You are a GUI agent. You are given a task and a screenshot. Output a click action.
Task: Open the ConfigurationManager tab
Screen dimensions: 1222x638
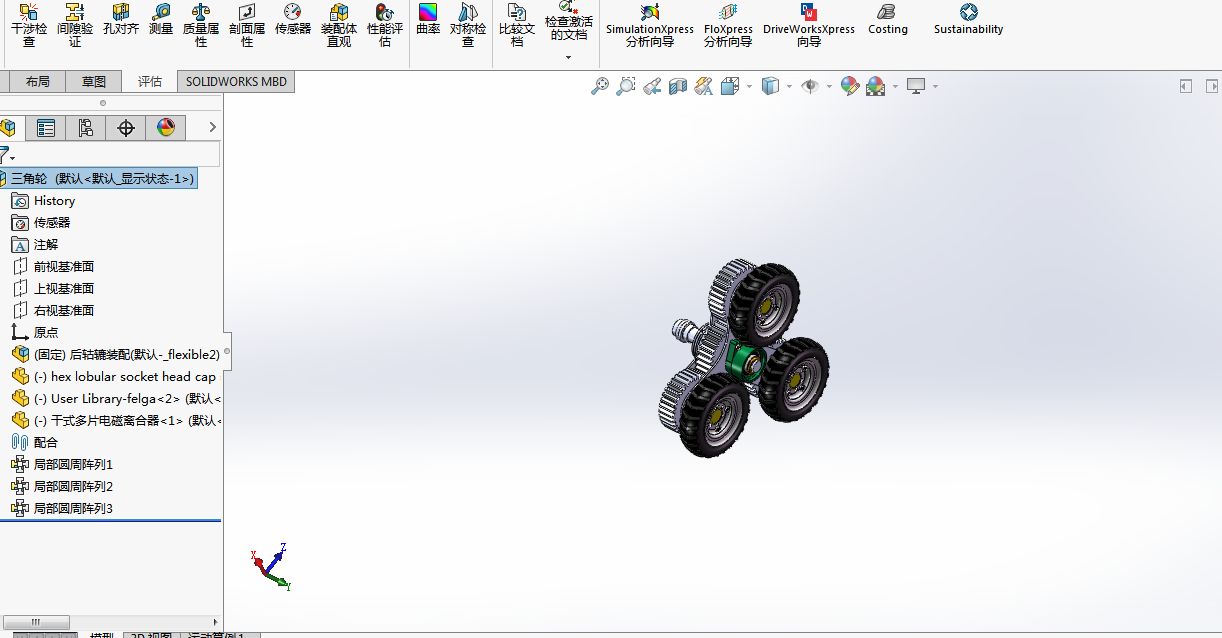(86, 128)
